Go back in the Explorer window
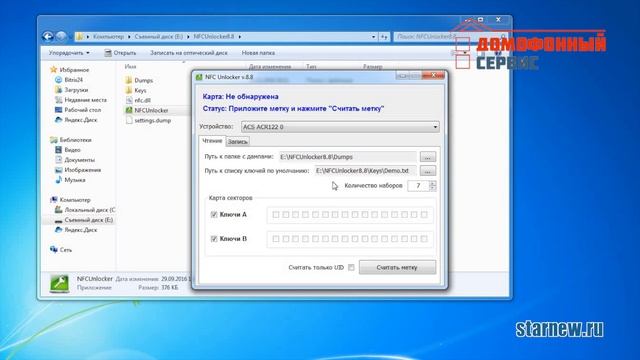This screenshot has width=640, height=360. tap(48, 37)
